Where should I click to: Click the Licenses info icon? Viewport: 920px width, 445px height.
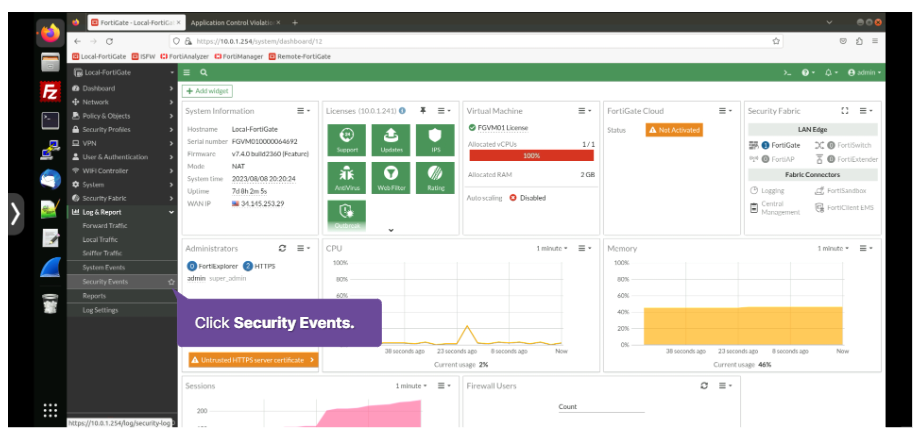click(x=402, y=110)
